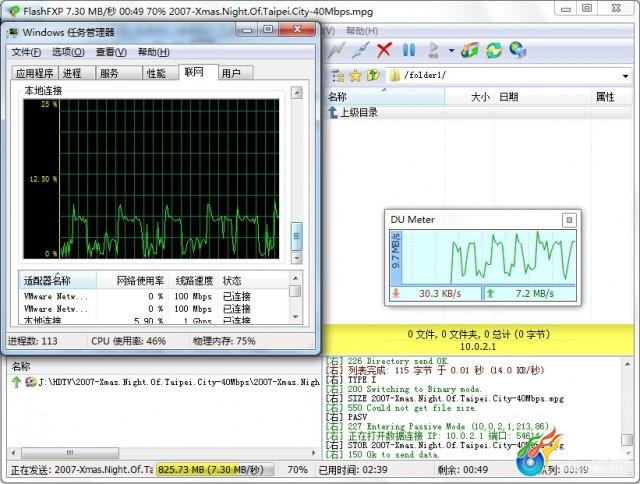Screen dimensions: 640x484
Task: Toggle the folder tree view icon
Action: coord(338,75)
